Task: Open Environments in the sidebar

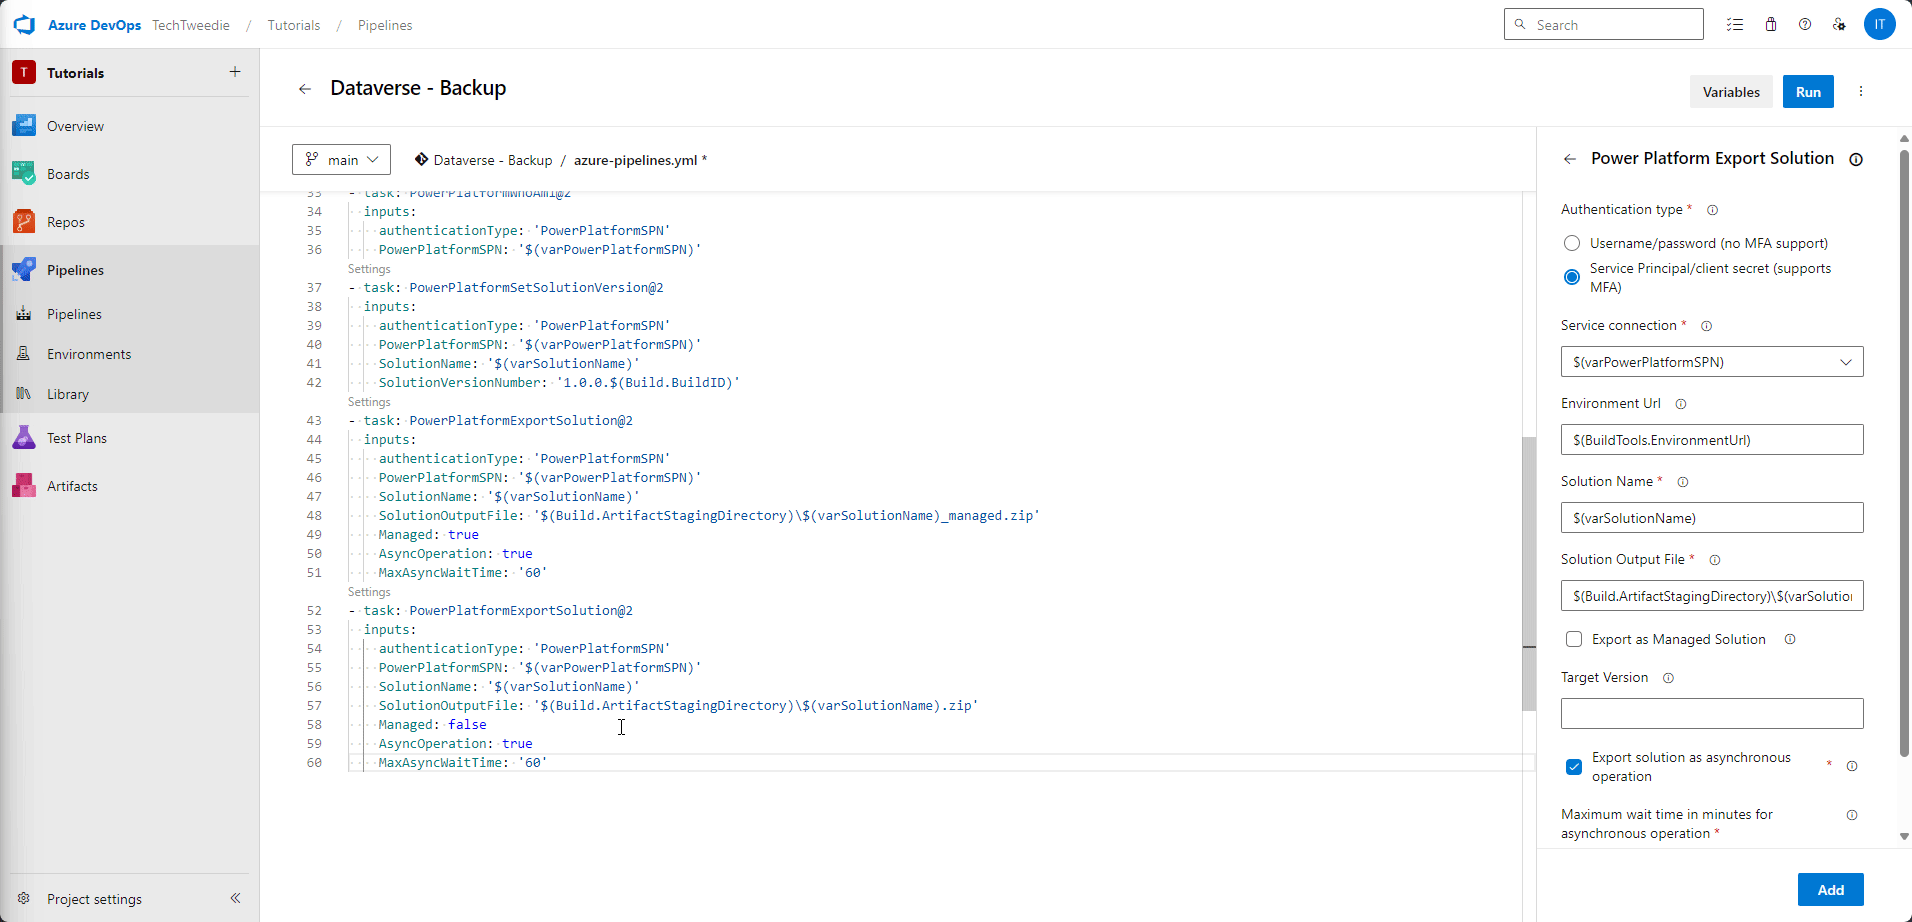Action: point(89,353)
